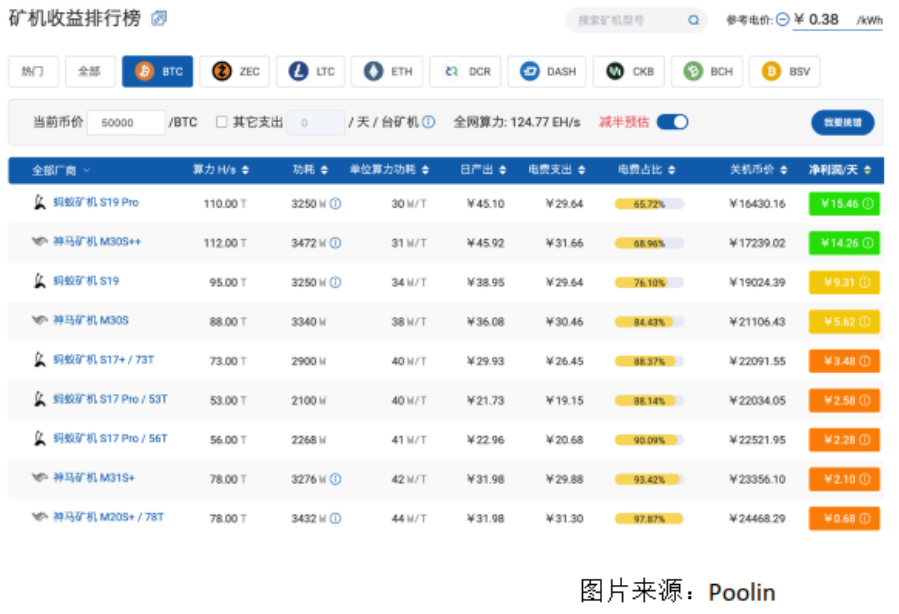Enable the 其它支出 checkbox

222,122
